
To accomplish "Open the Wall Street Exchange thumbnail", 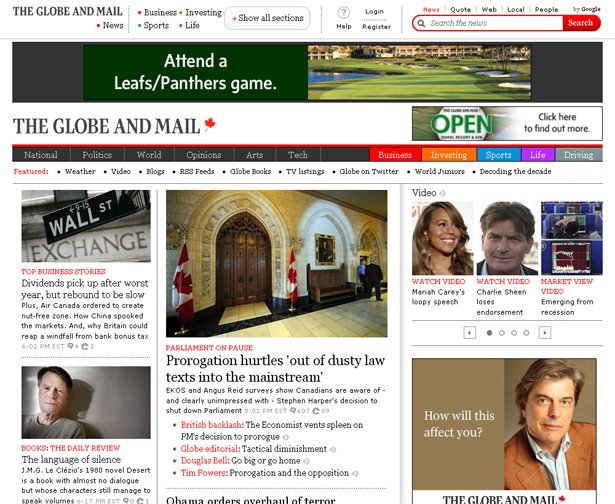I will (86, 226).
